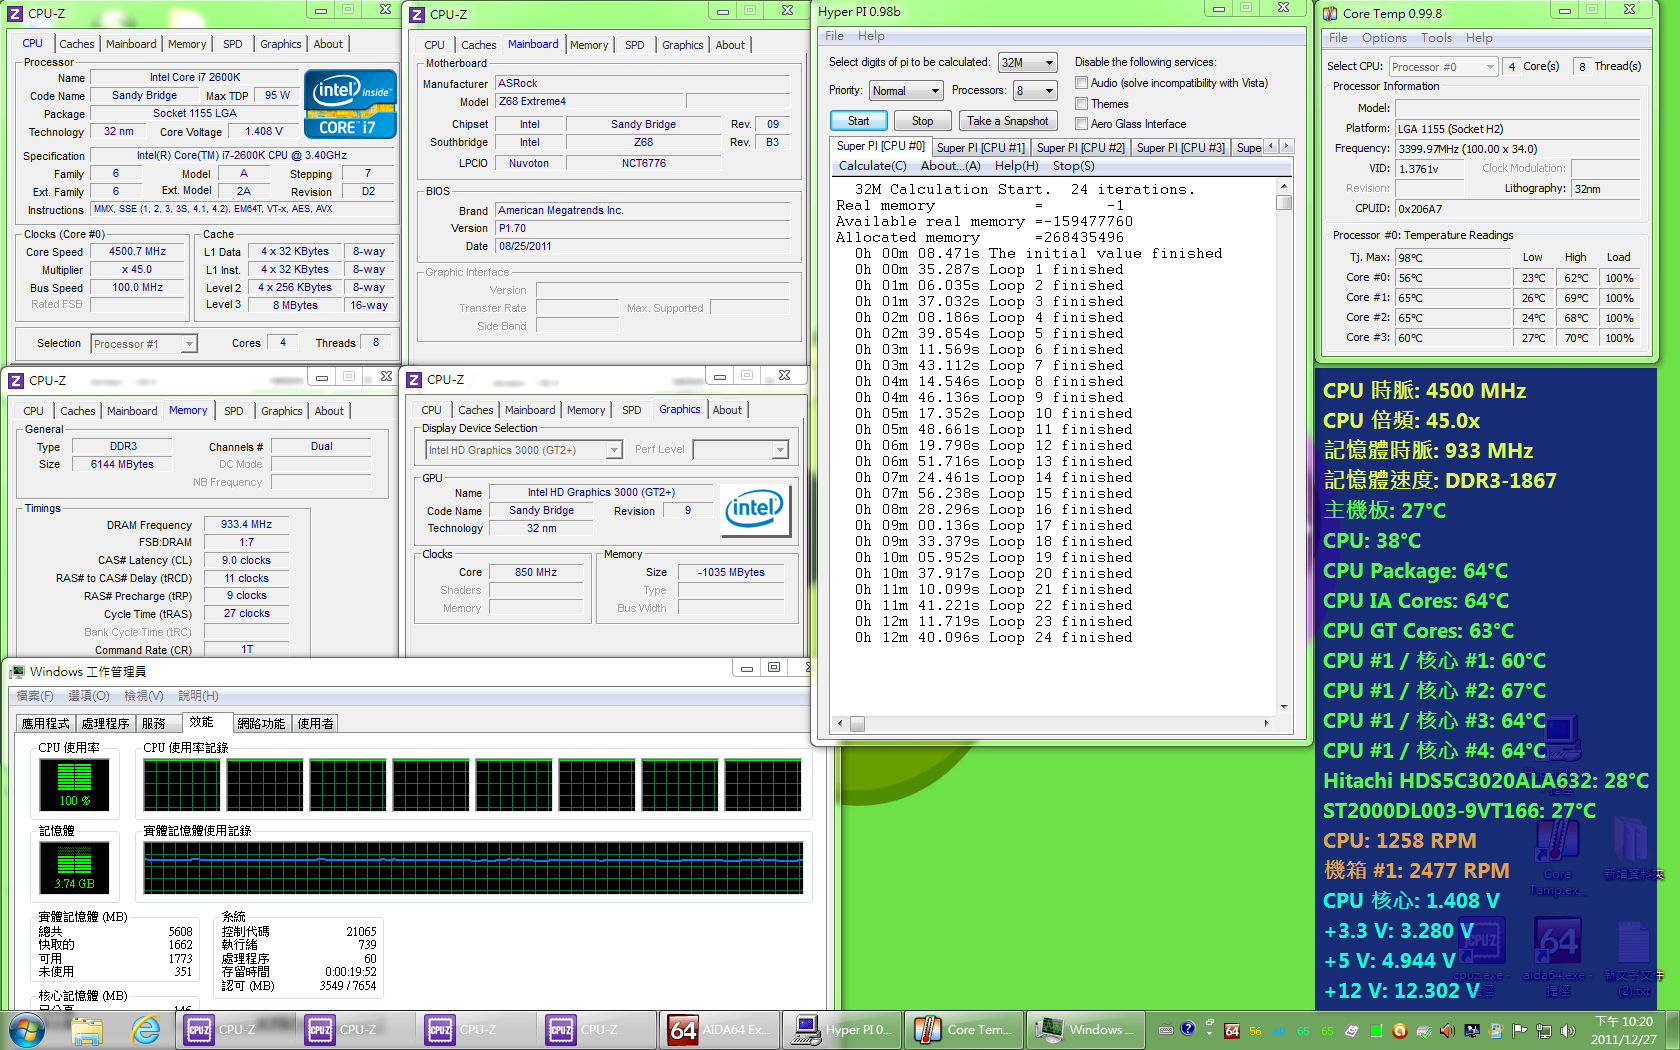Launch Internet Explorer from the taskbar
Image resolution: width=1680 pixels, height=1050 pixels.
point(146,1030)
